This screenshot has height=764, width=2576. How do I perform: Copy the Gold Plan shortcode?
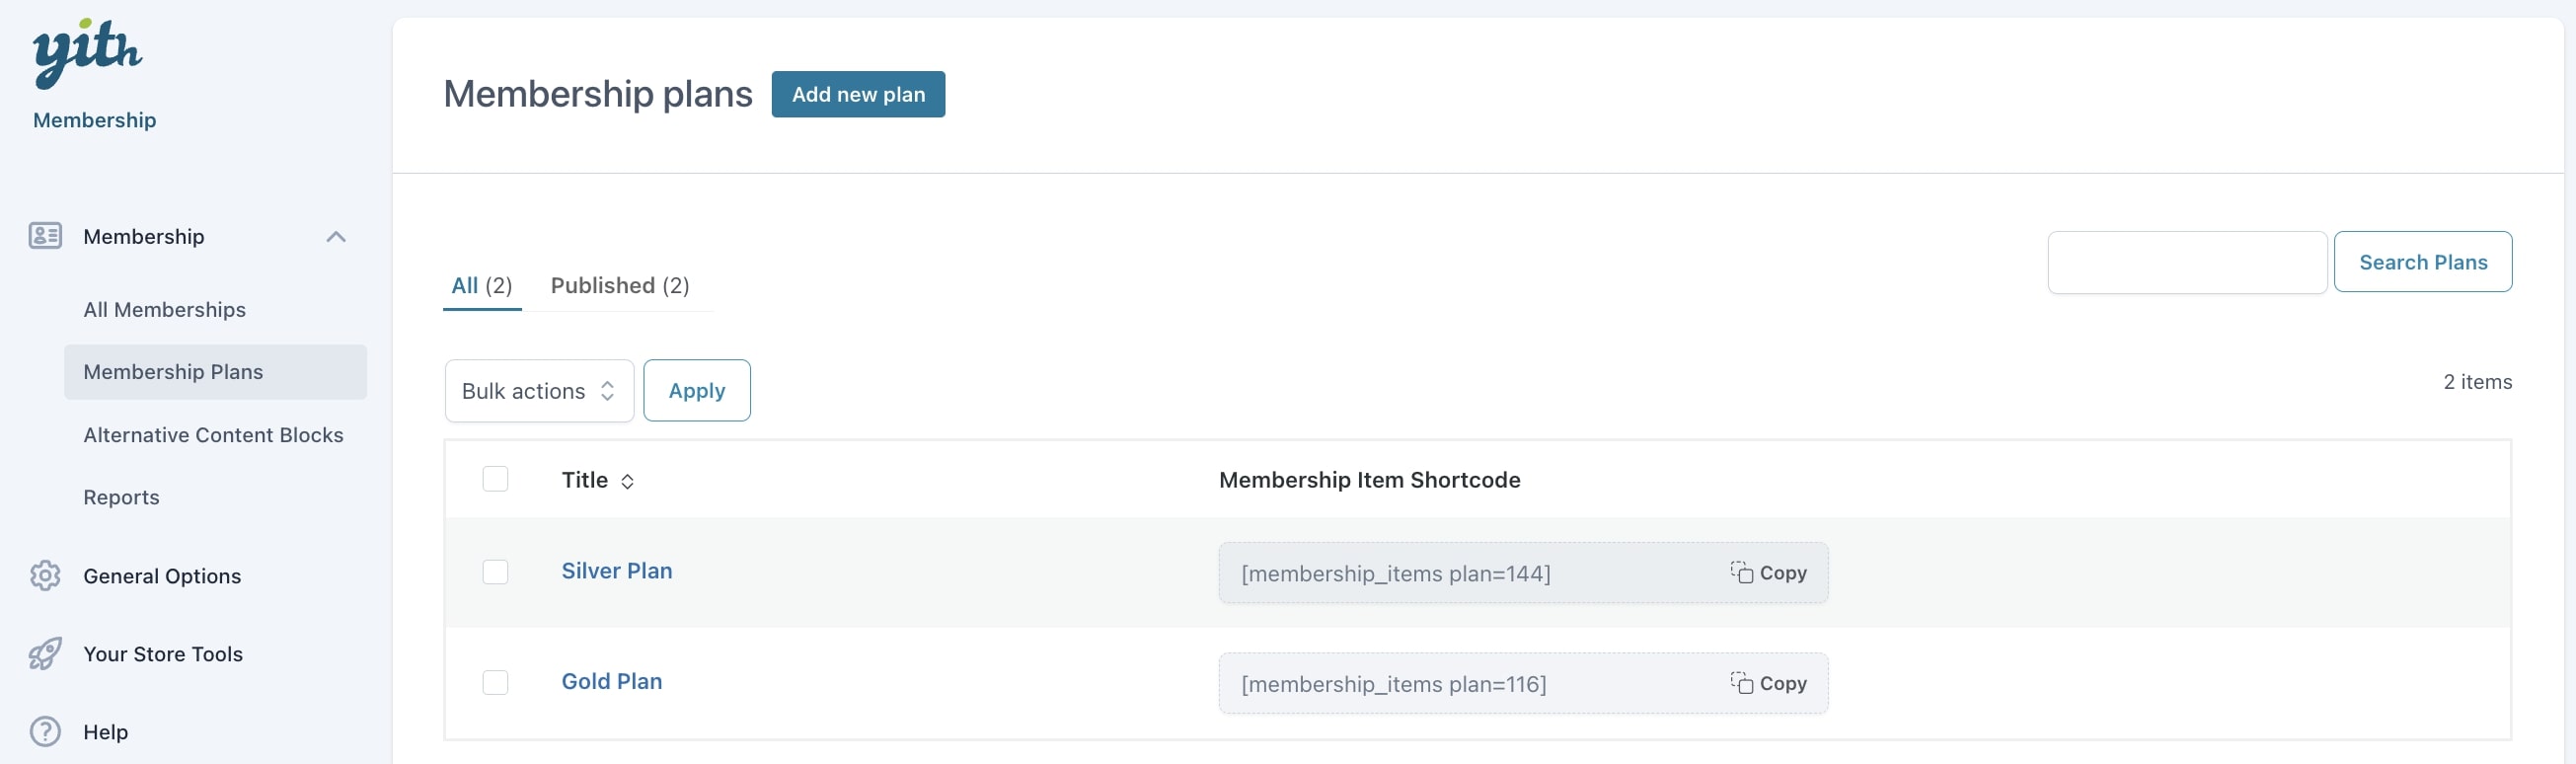1769,683
